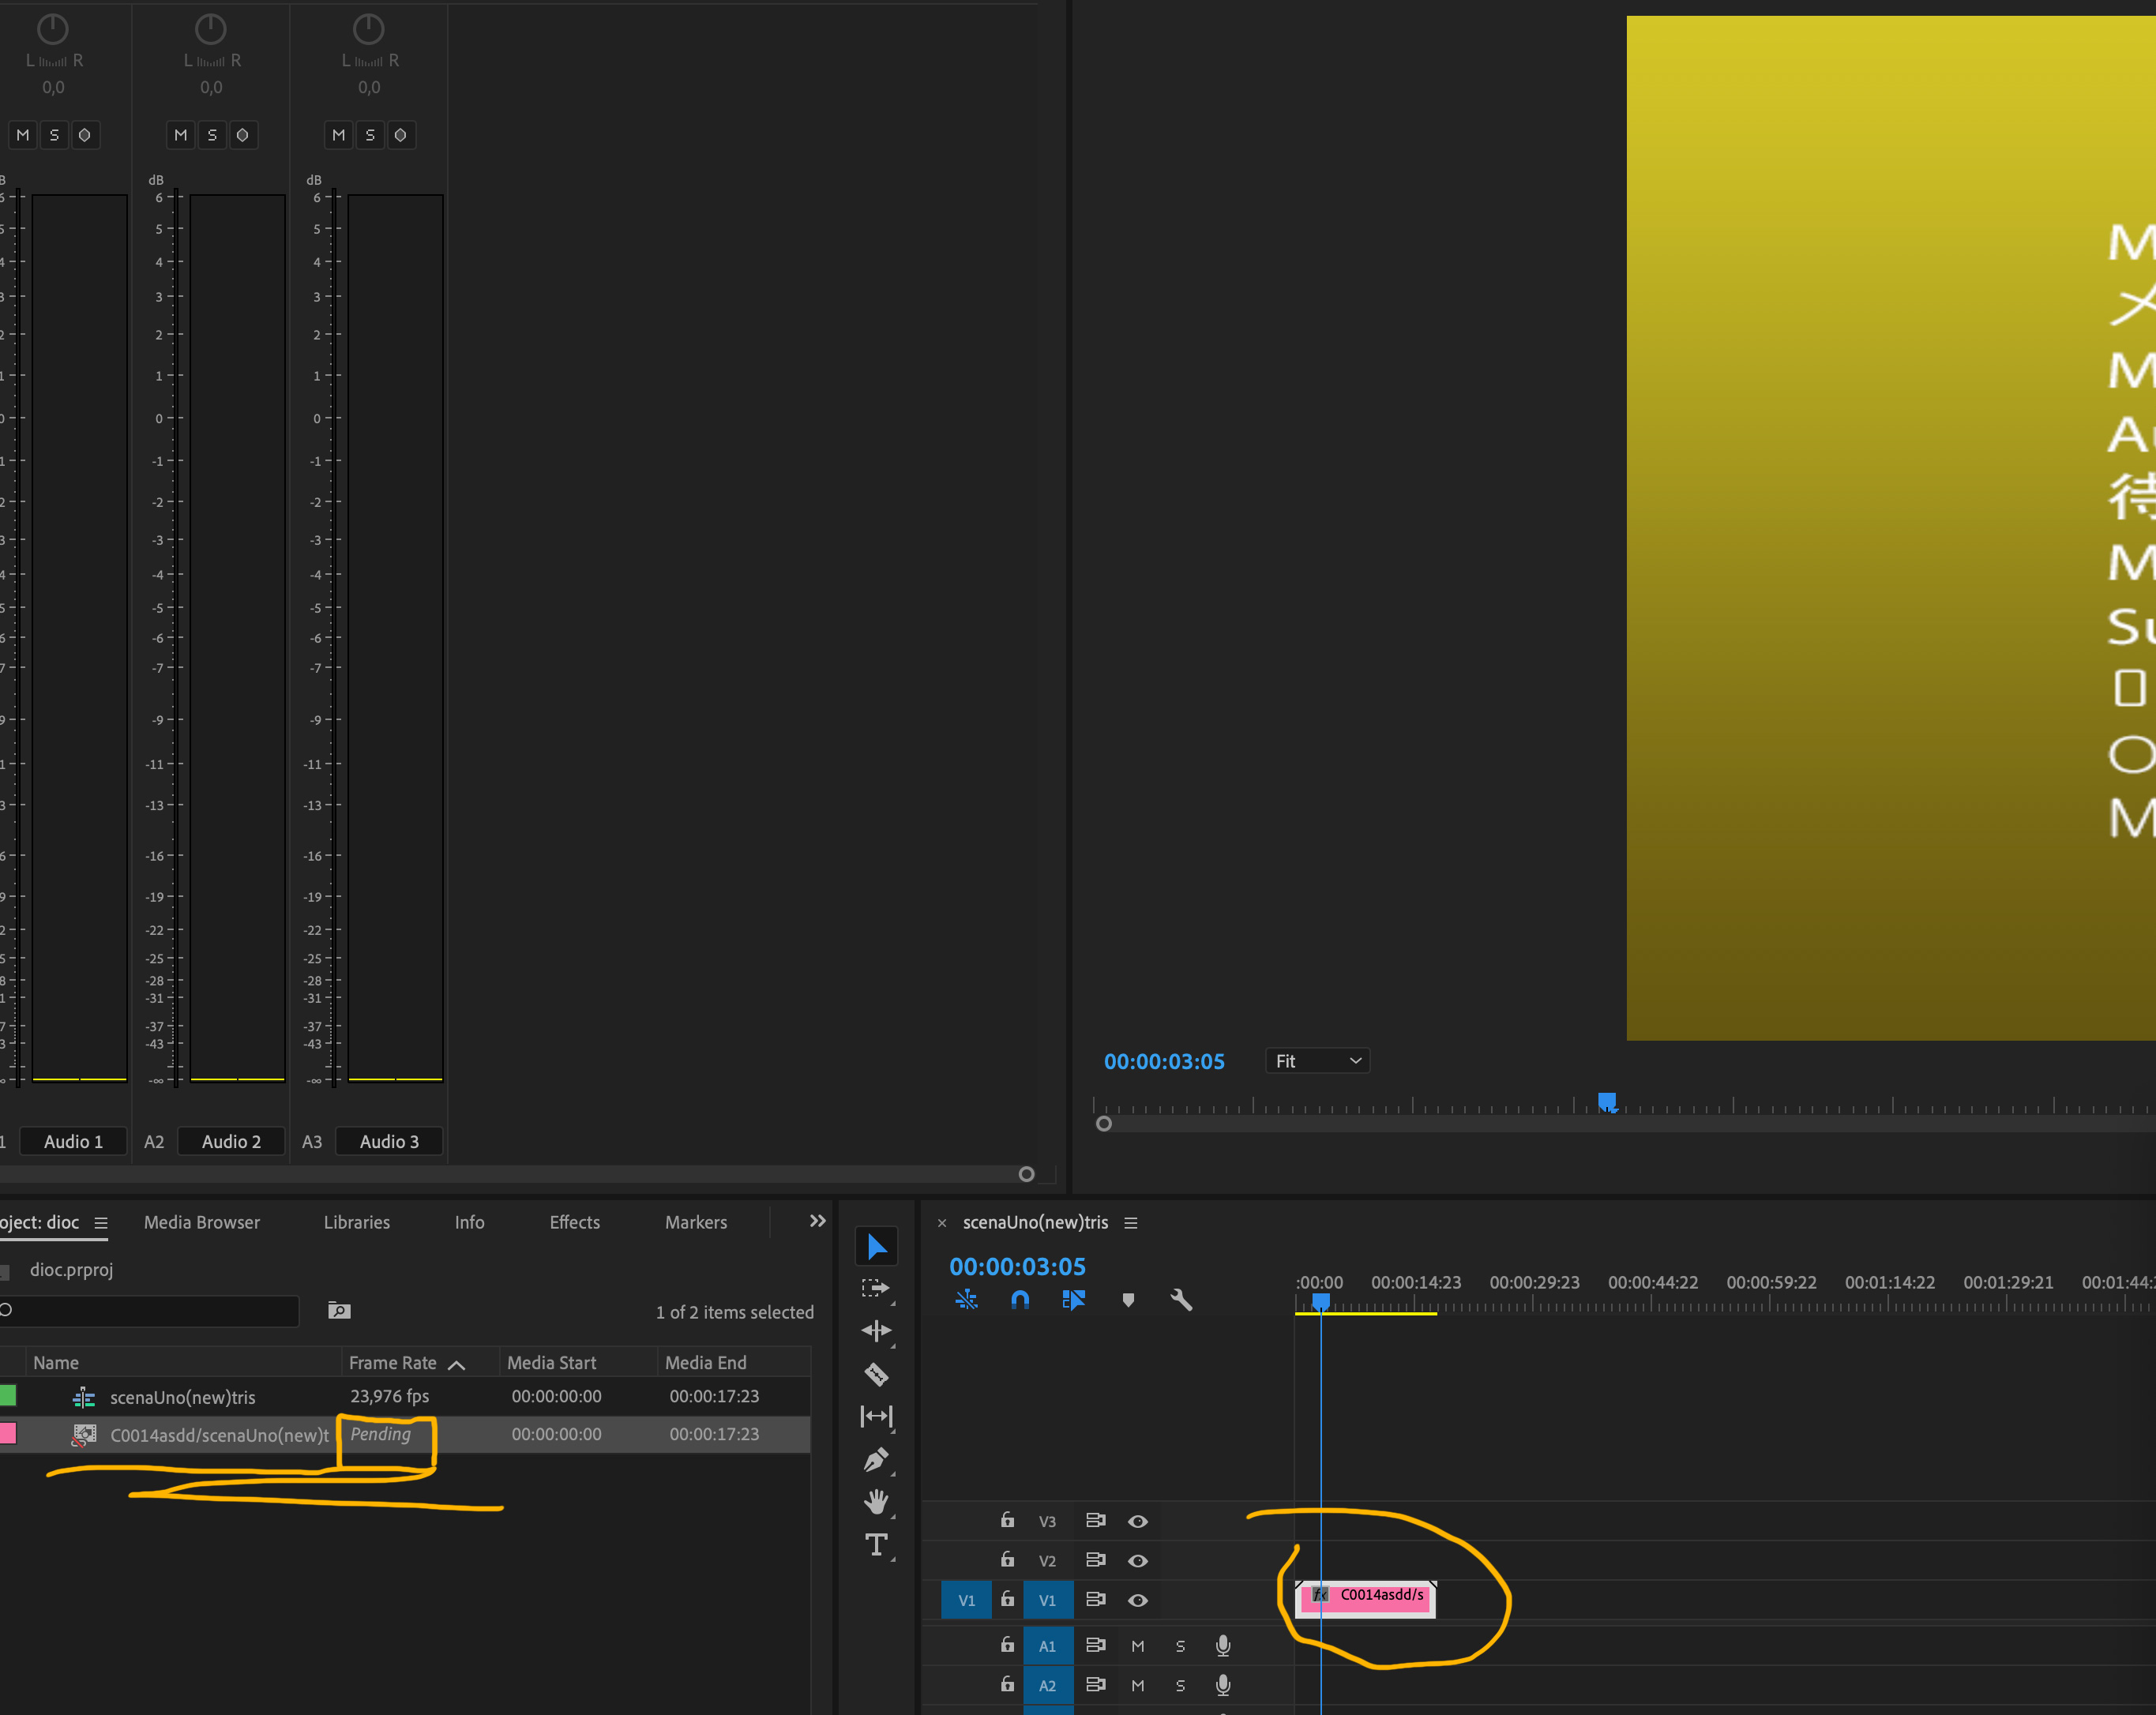
Task: Enable record on Audio 2 mixer track
Action: pos(242,135)
